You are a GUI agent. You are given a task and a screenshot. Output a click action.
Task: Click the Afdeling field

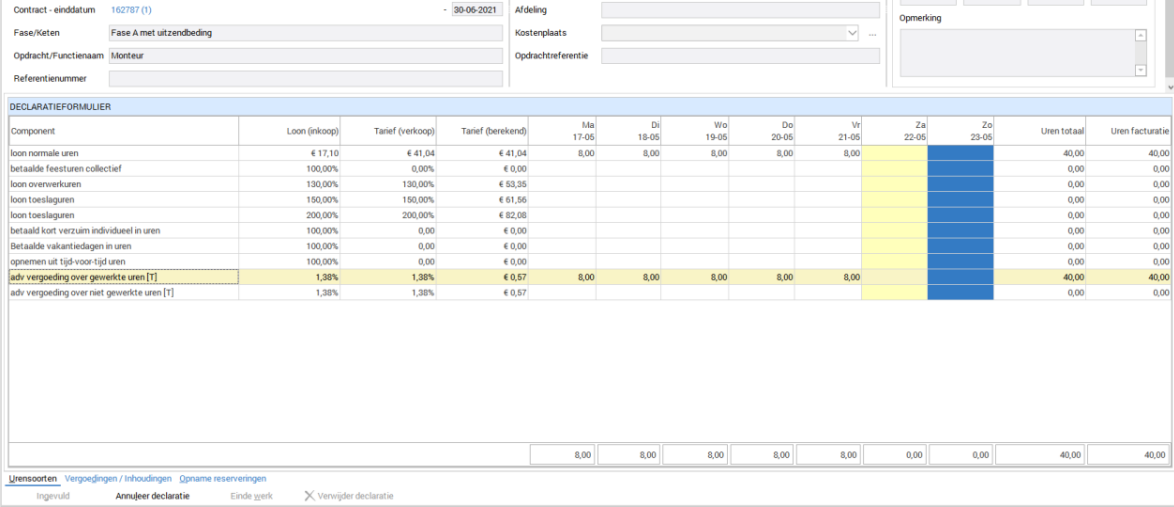(740, 10)
